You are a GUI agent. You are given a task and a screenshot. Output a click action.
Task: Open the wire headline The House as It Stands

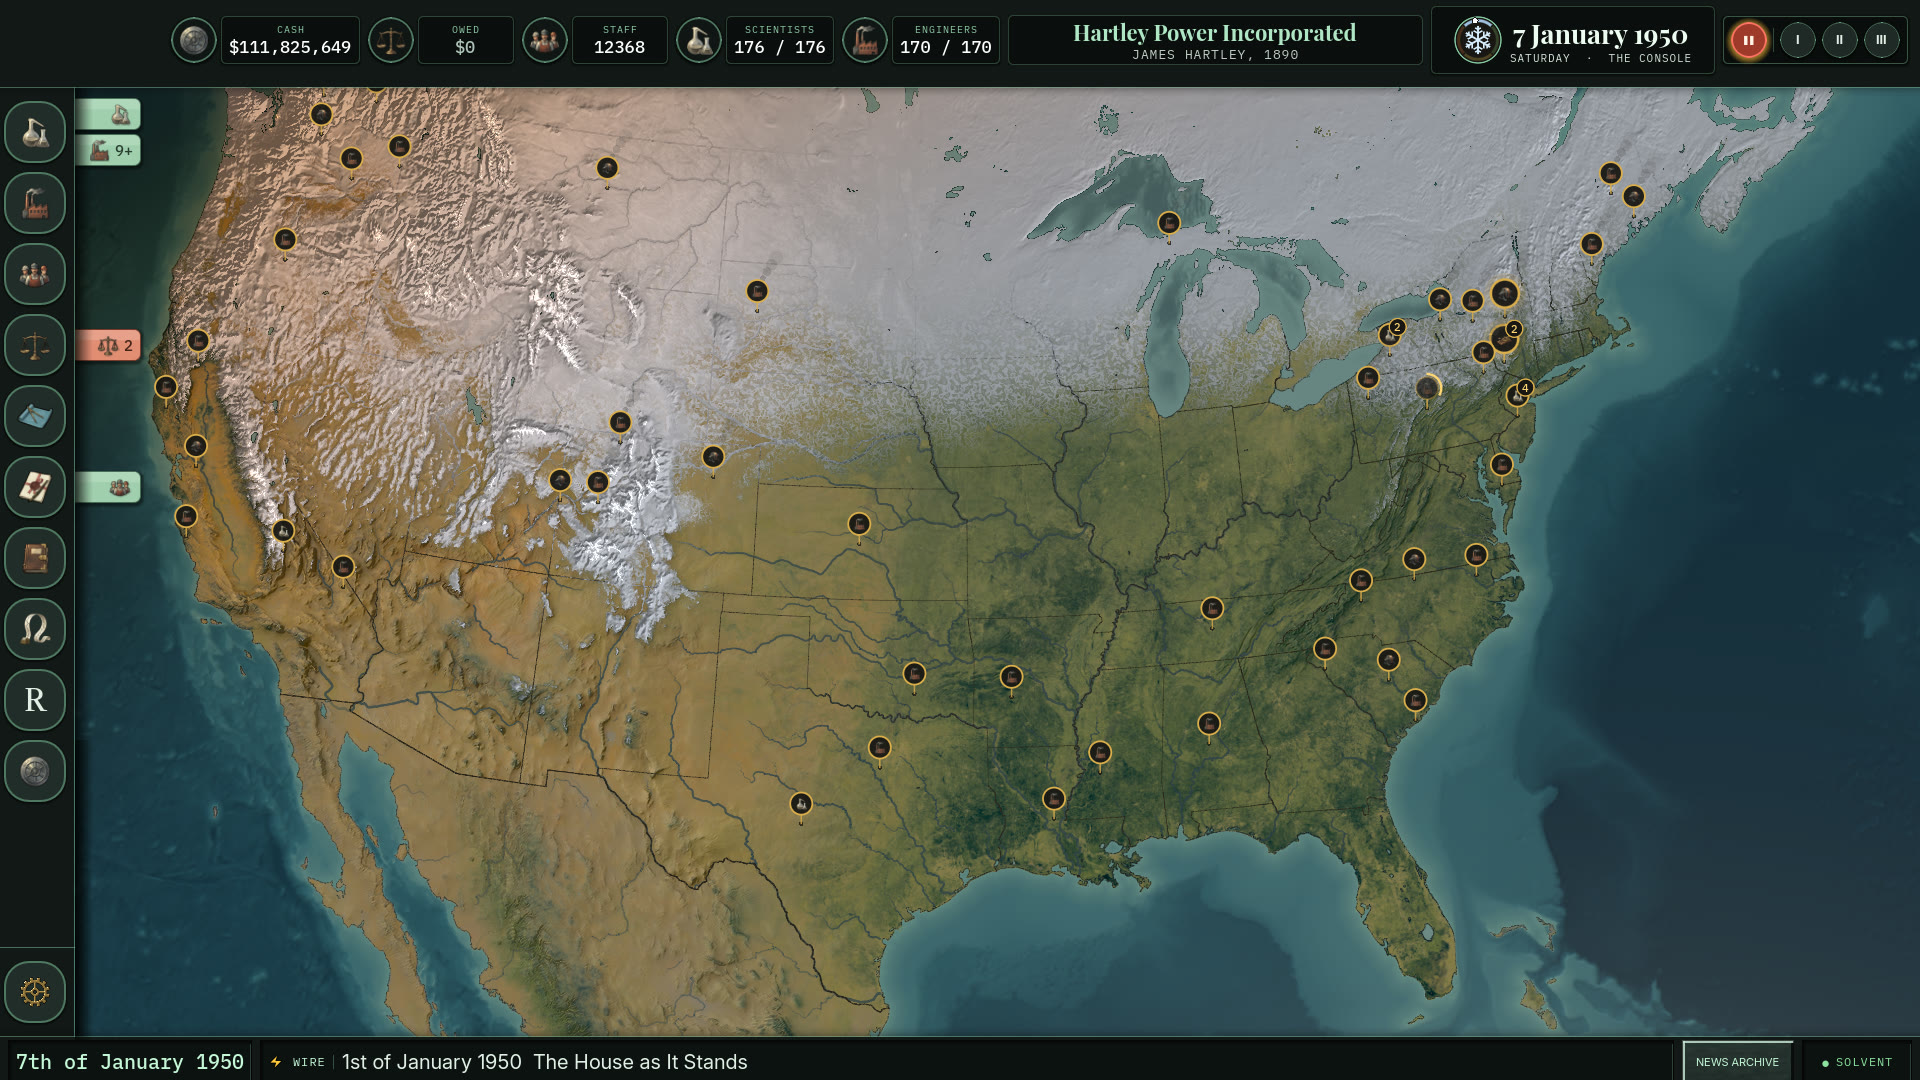640,1062
